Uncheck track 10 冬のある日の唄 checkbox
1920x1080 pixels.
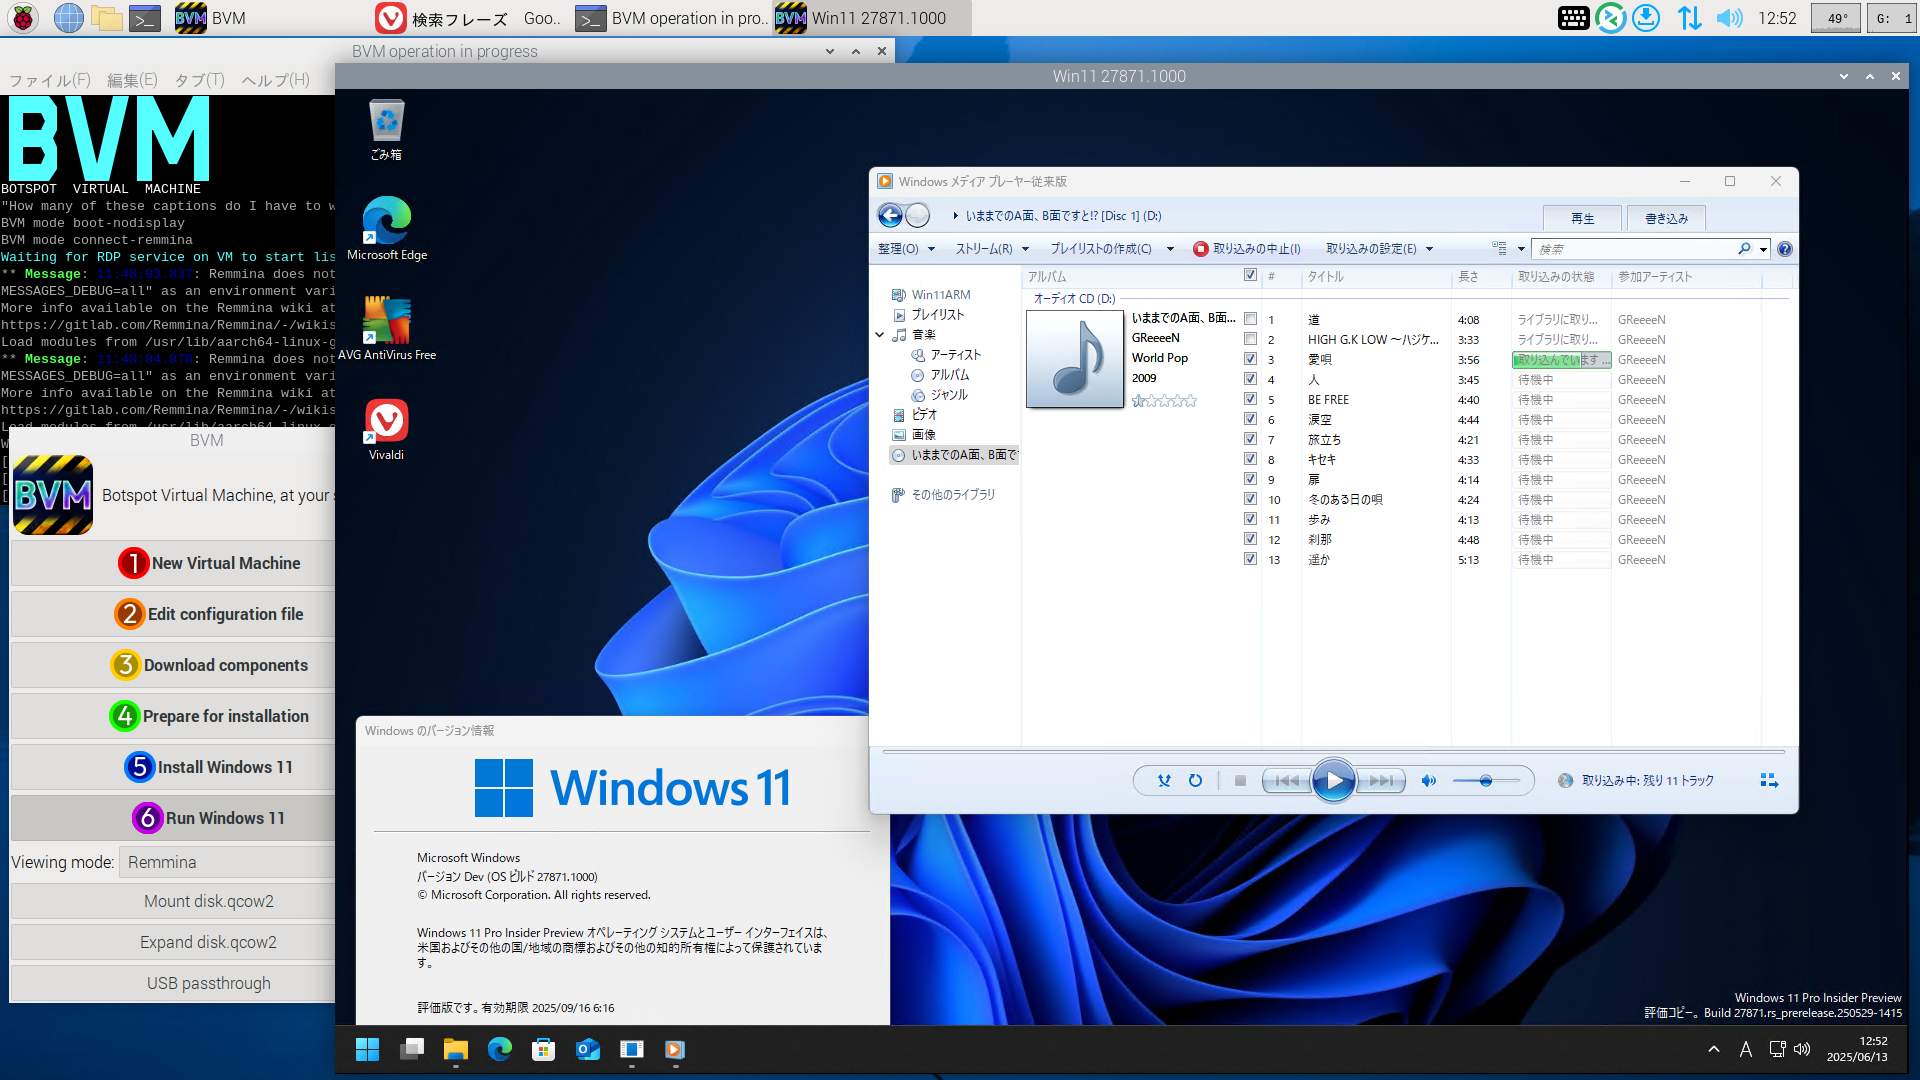(x=1250, y=499)
